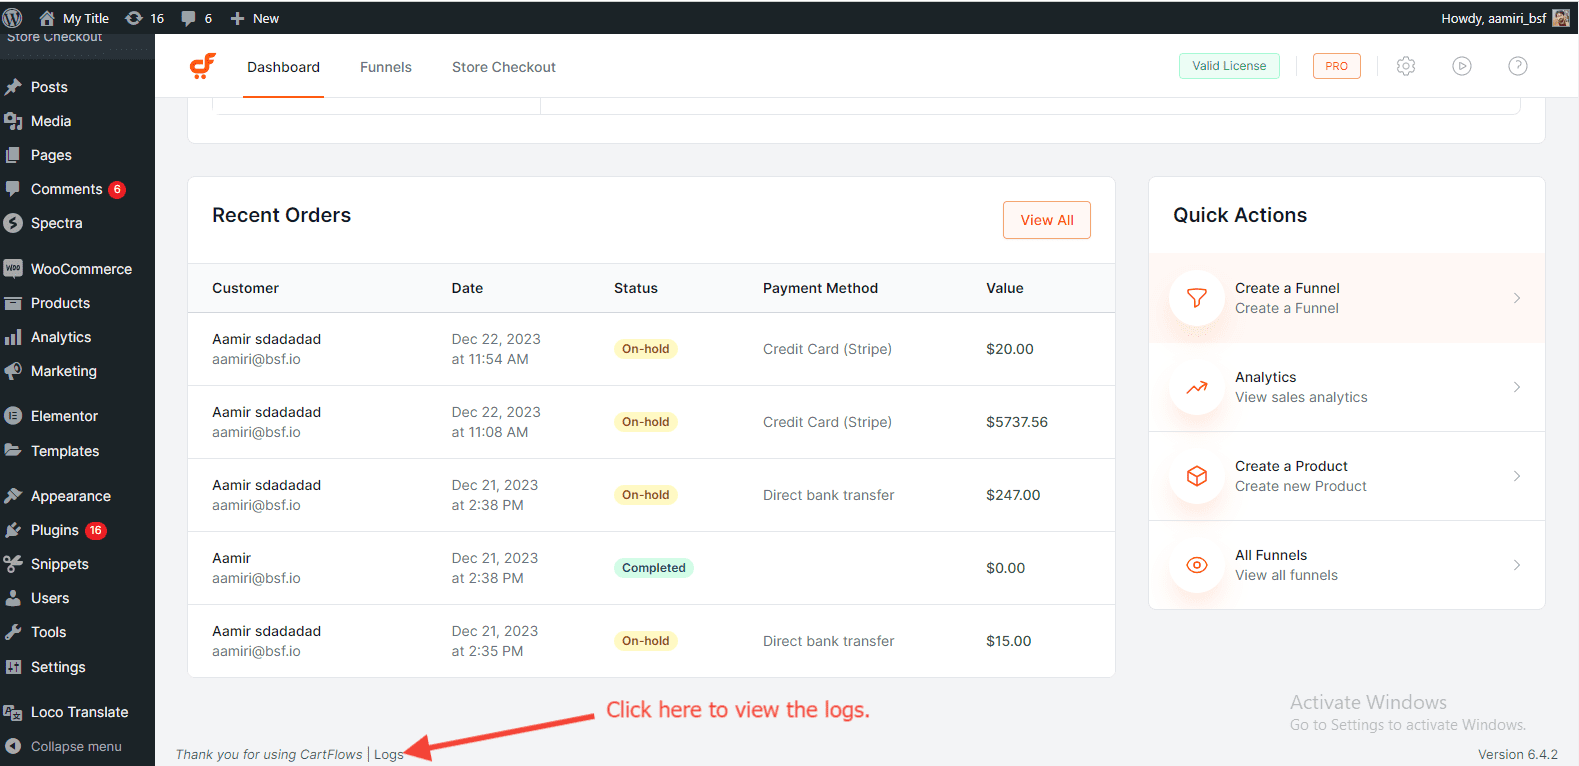Switch to the Funnels tab
Image resolution: width=1579 pixels, height=766 pixels.
tap(385, 67)
